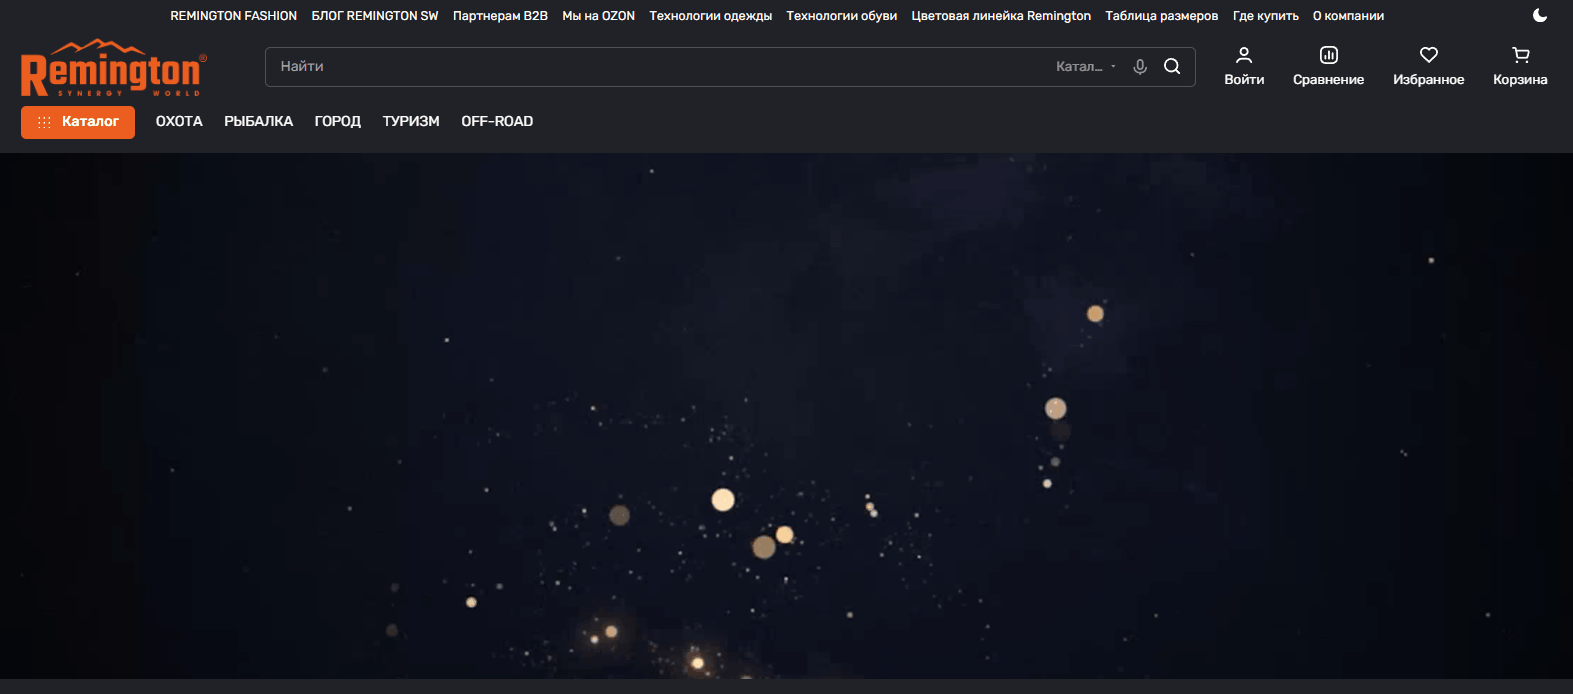This screenshot has height=694, width=1573.
Task: Open the ТУРИЗМ category
Action: [411, 122]
